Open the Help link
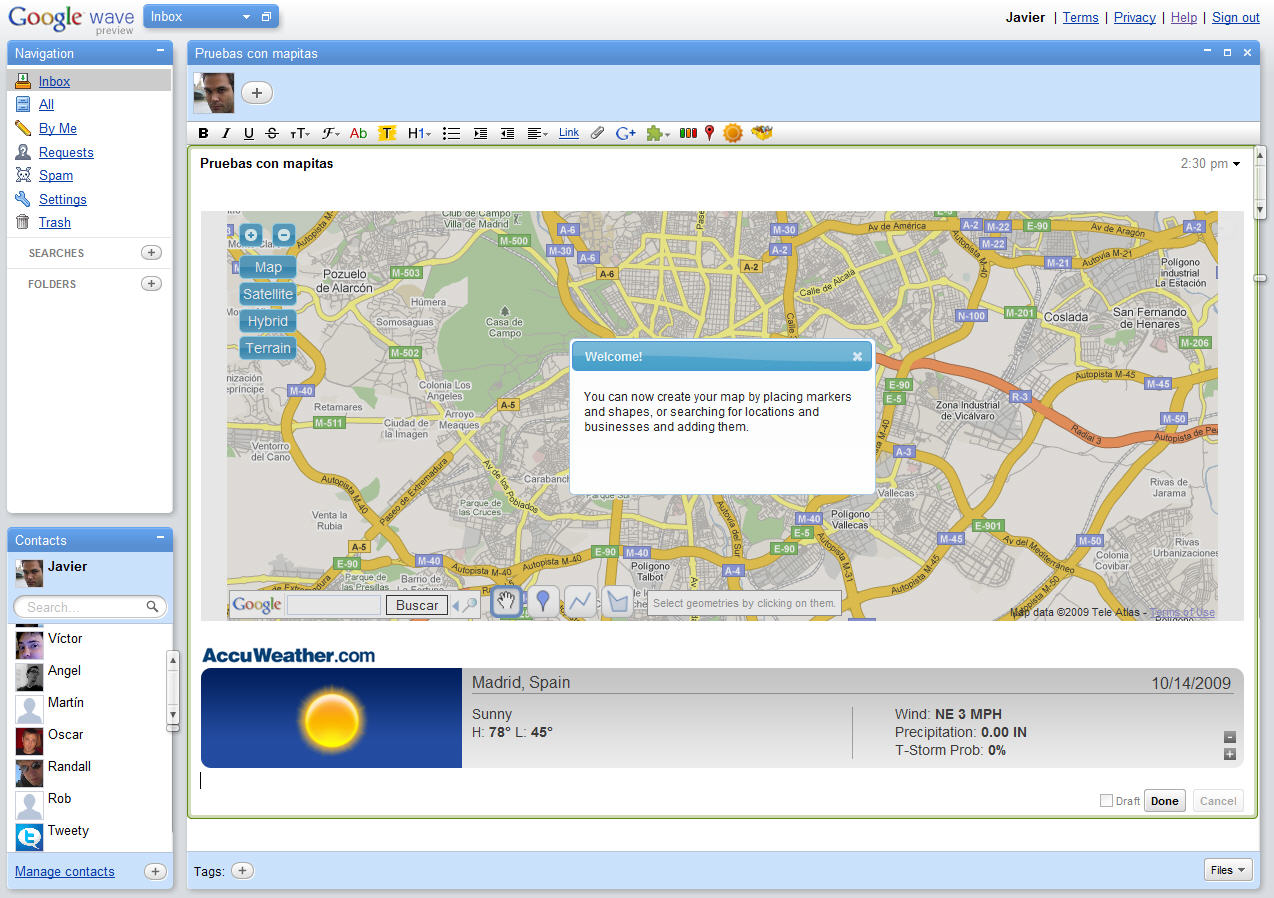The width and height of the screenshot is (1274, 898). (x=1184, y=17)
